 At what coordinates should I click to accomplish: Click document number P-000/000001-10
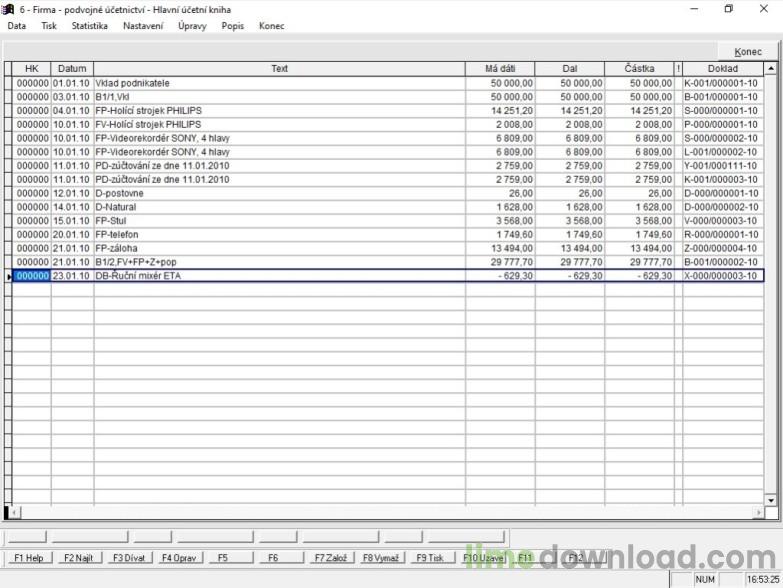click(x=721, y=124)
